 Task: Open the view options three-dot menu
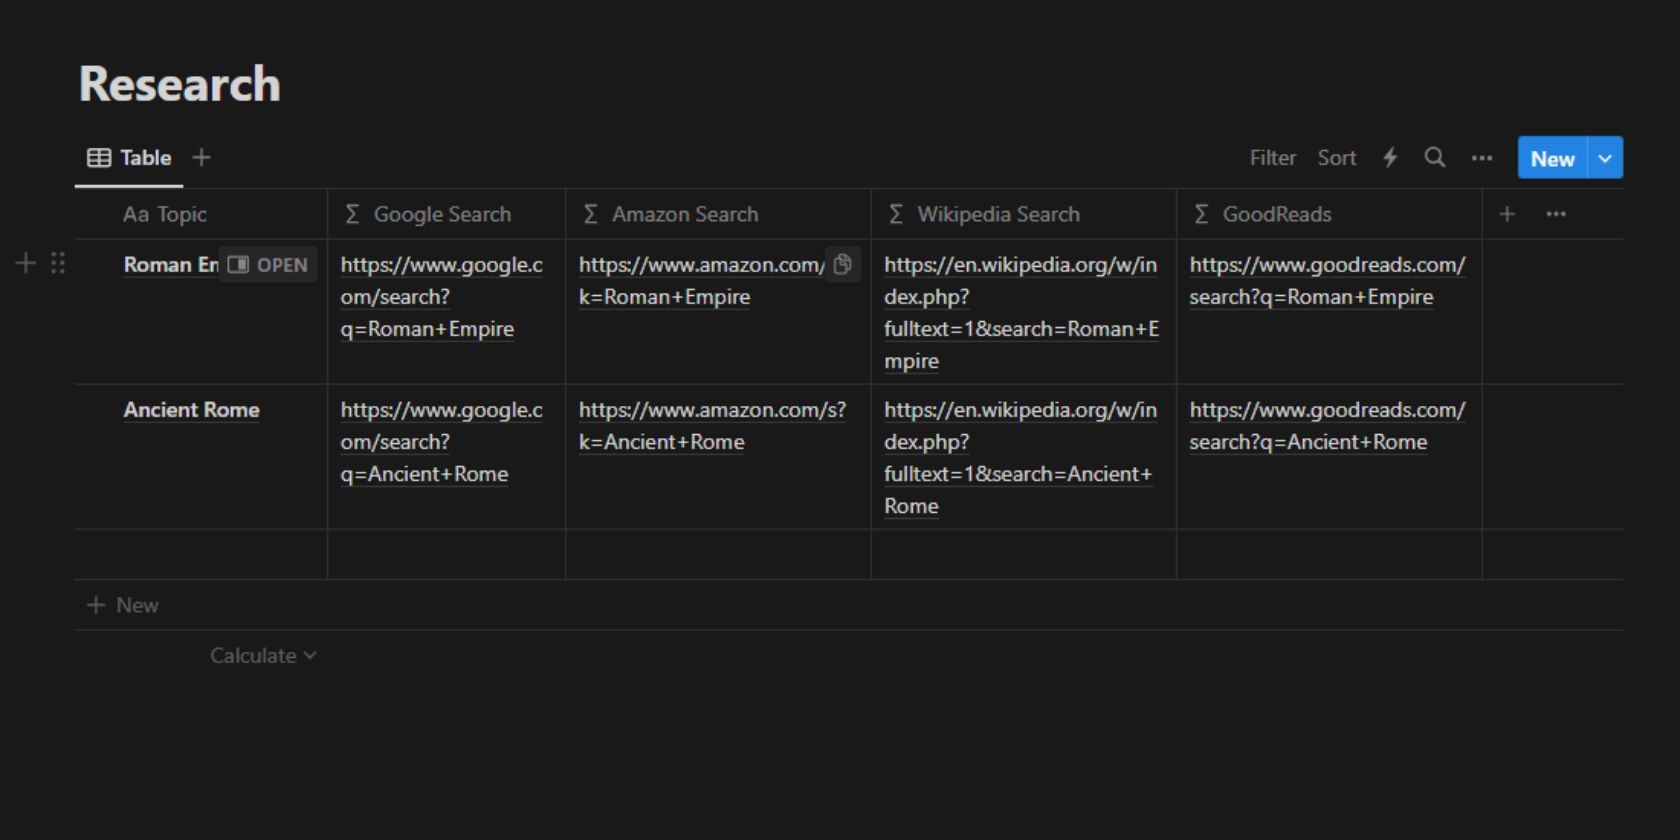point(1481,158)
